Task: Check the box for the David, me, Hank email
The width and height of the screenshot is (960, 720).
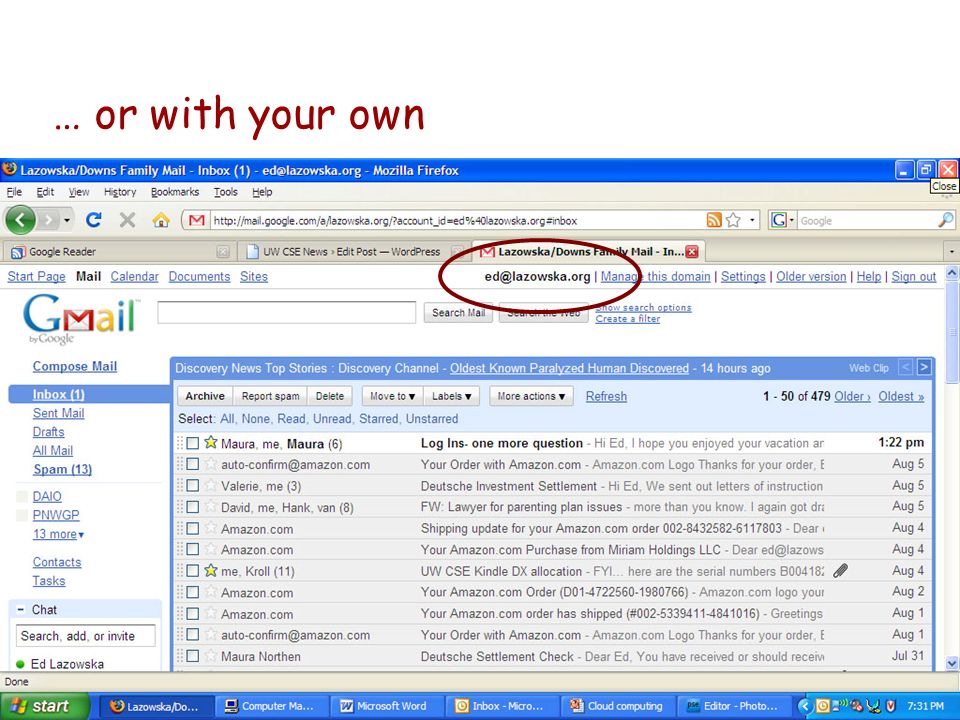Action: [x=193, y=507]
